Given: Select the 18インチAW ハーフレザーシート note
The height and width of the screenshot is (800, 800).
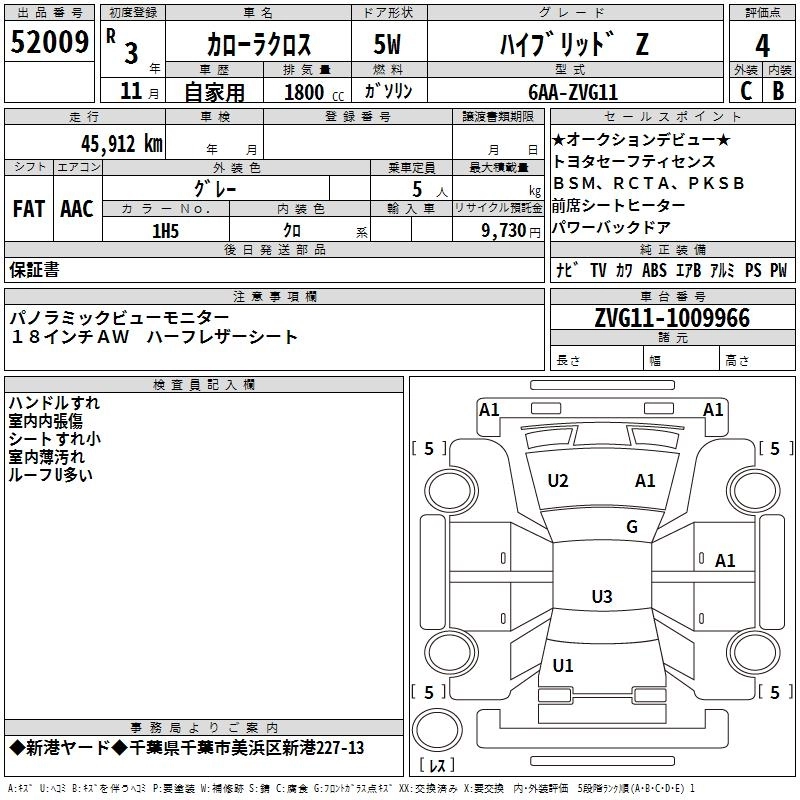Looking at the screenshot, I should pos(154,337).
